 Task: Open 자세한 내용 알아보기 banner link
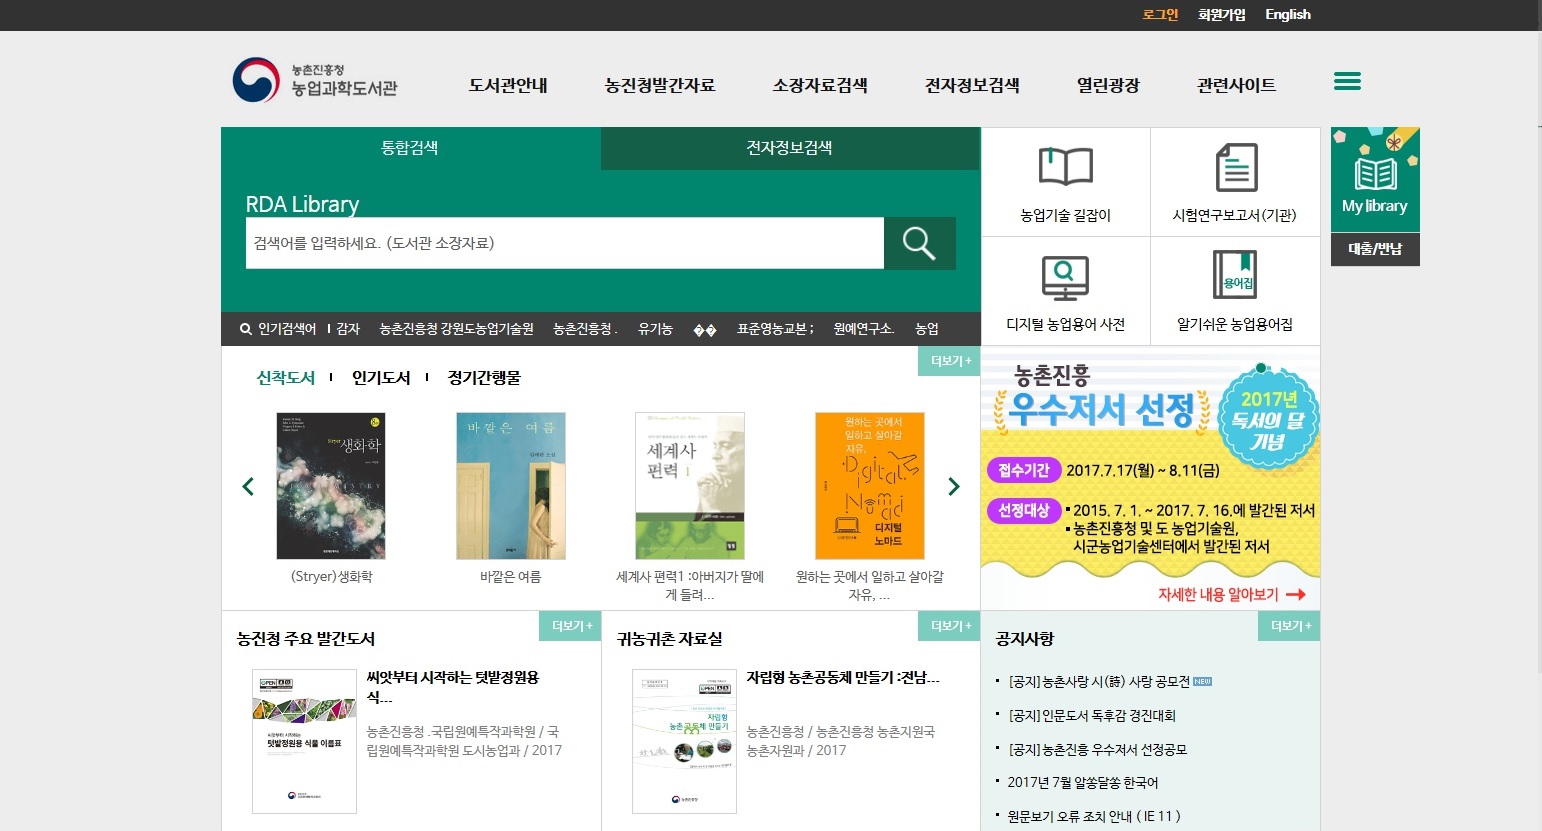pyautogui.click(x=1232, y=594)
